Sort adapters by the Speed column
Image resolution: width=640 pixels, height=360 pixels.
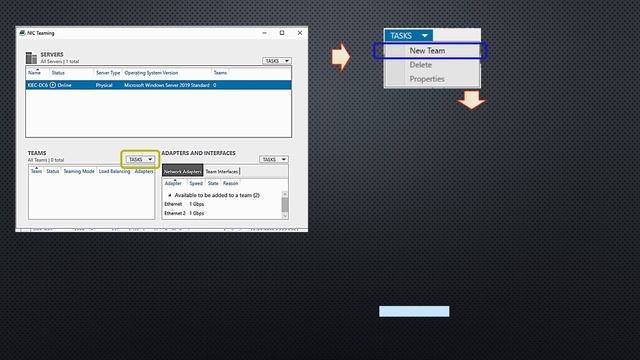click(x=196, y=183)
